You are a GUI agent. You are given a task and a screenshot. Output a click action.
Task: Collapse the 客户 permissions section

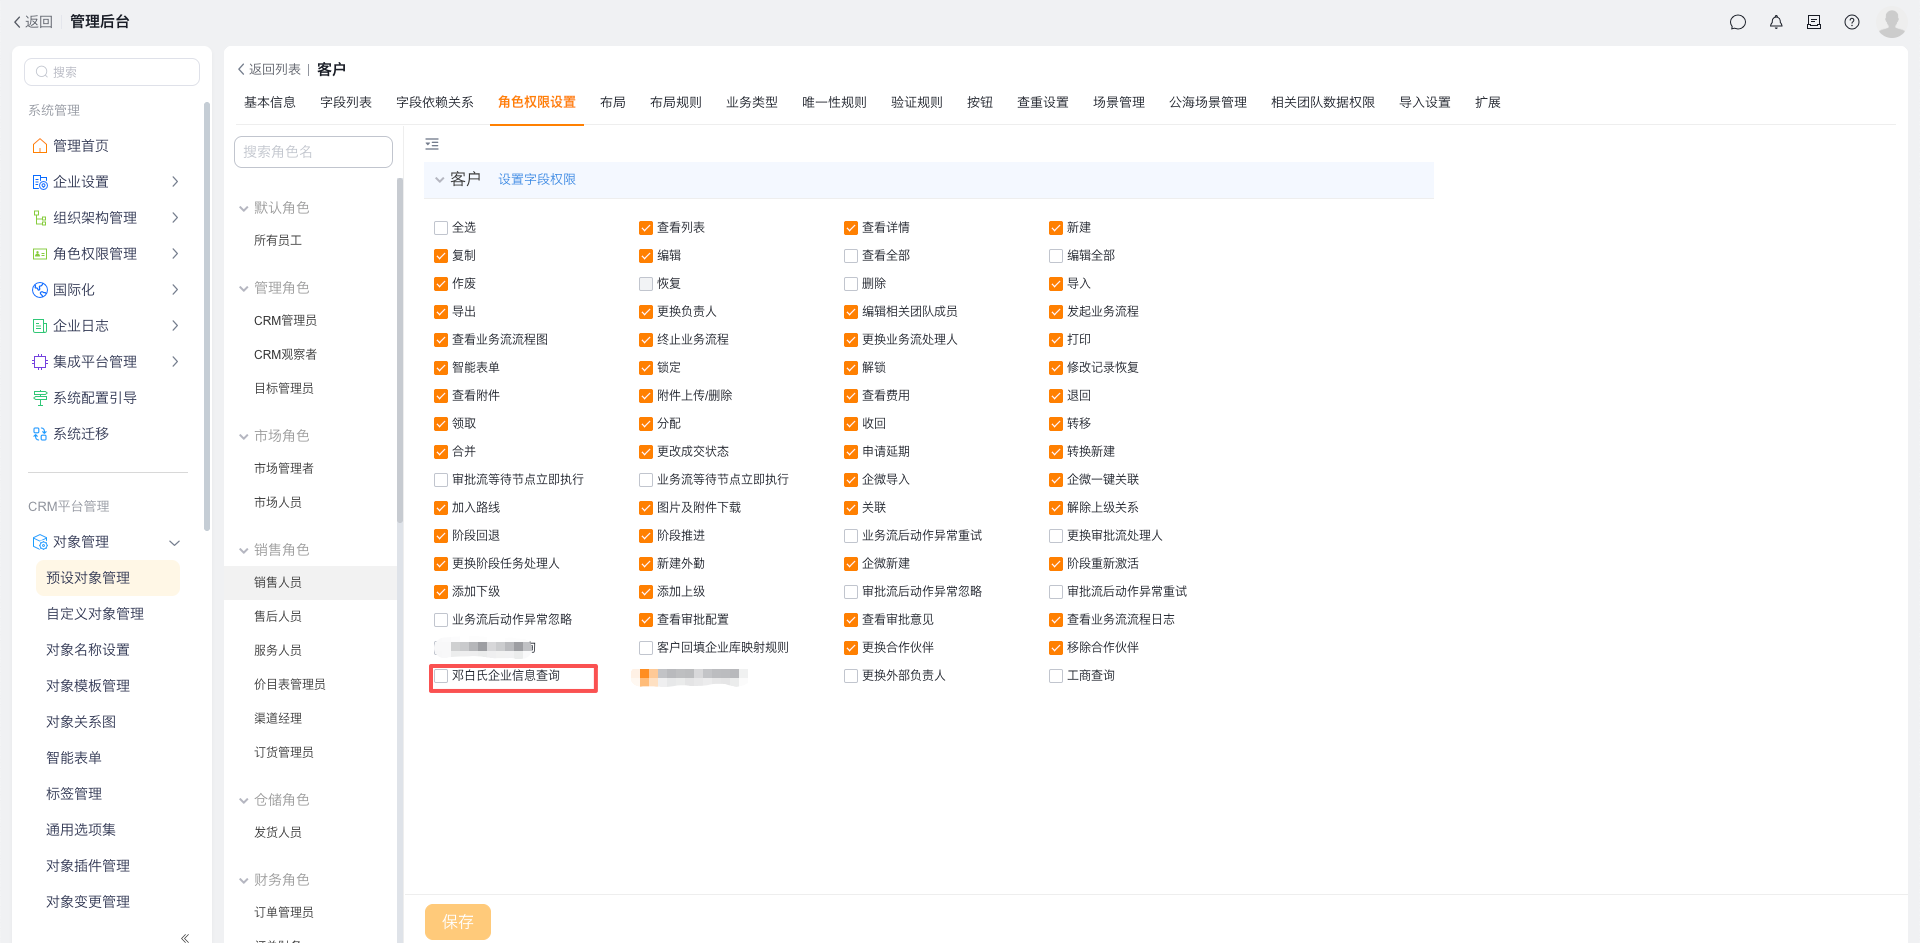click(x=439, y=180)
